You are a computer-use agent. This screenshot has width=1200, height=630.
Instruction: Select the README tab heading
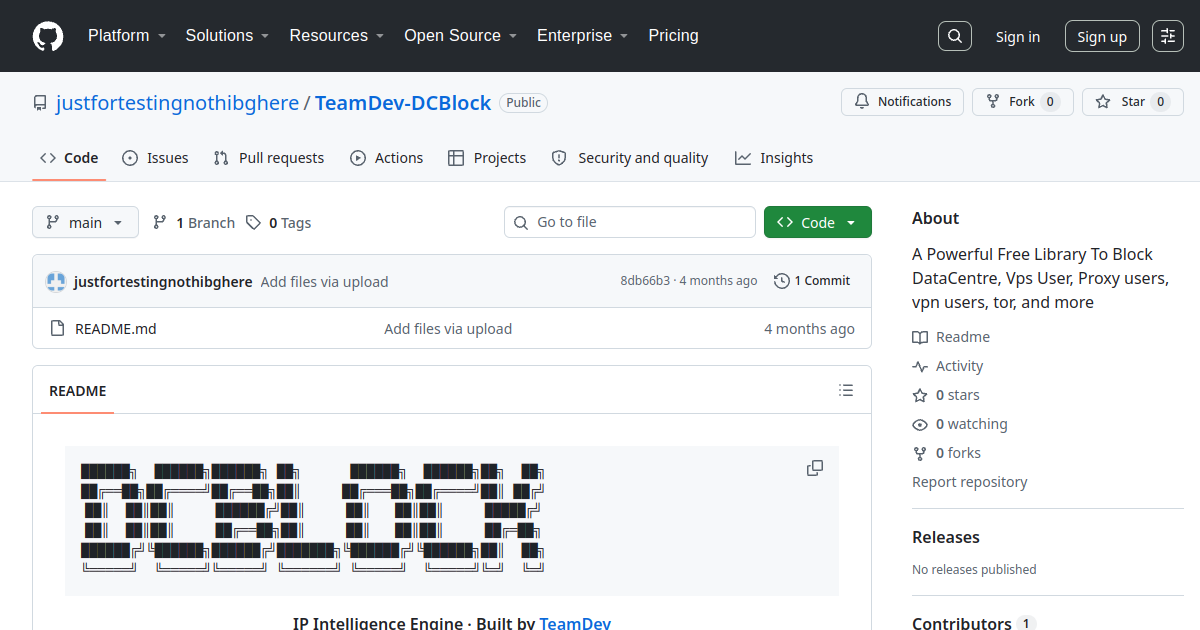coord(78,391)
